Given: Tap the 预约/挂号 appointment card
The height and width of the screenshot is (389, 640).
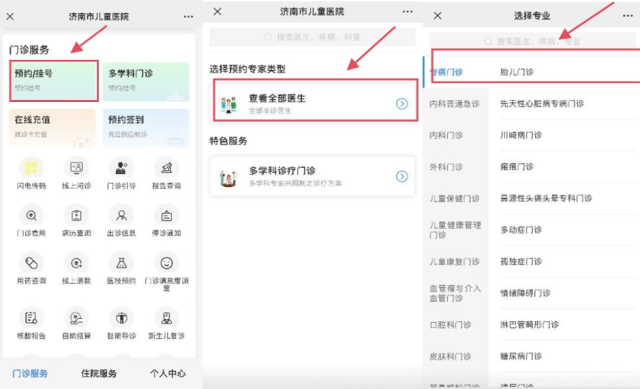Looking at the screenshot, I should [54, 81].
